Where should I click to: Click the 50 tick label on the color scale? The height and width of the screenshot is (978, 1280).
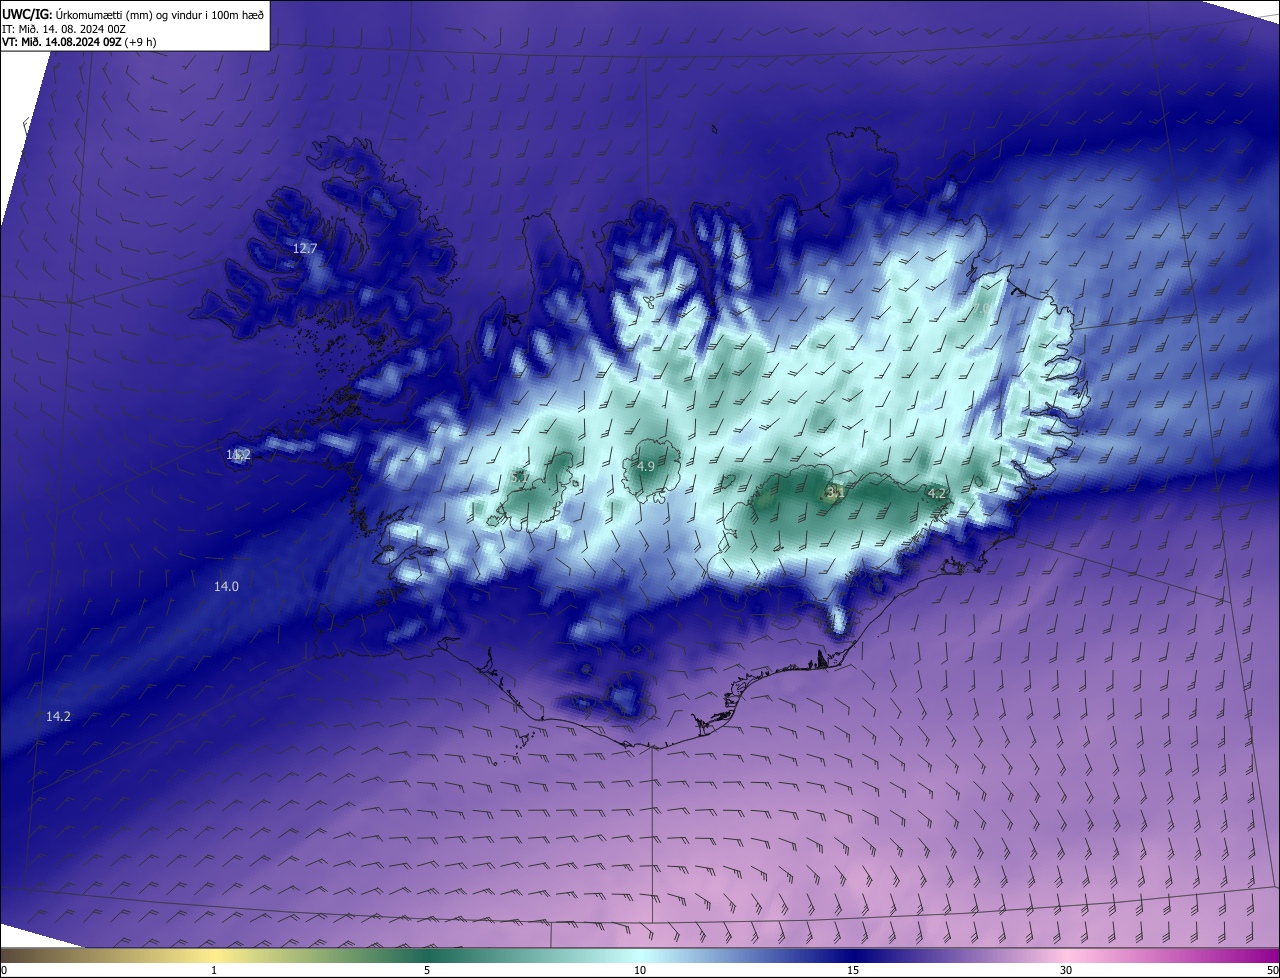pyautogui.click(x=1273, y=970)
